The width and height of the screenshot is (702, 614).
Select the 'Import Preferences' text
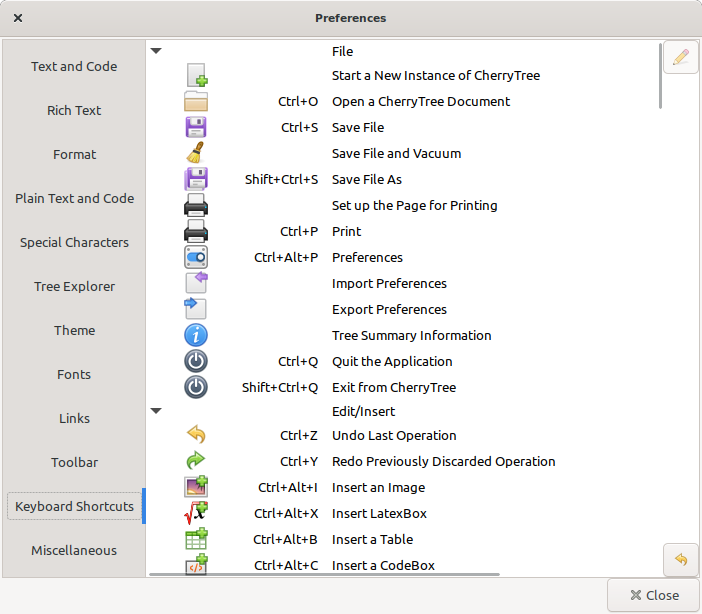[x=389, y=283]
